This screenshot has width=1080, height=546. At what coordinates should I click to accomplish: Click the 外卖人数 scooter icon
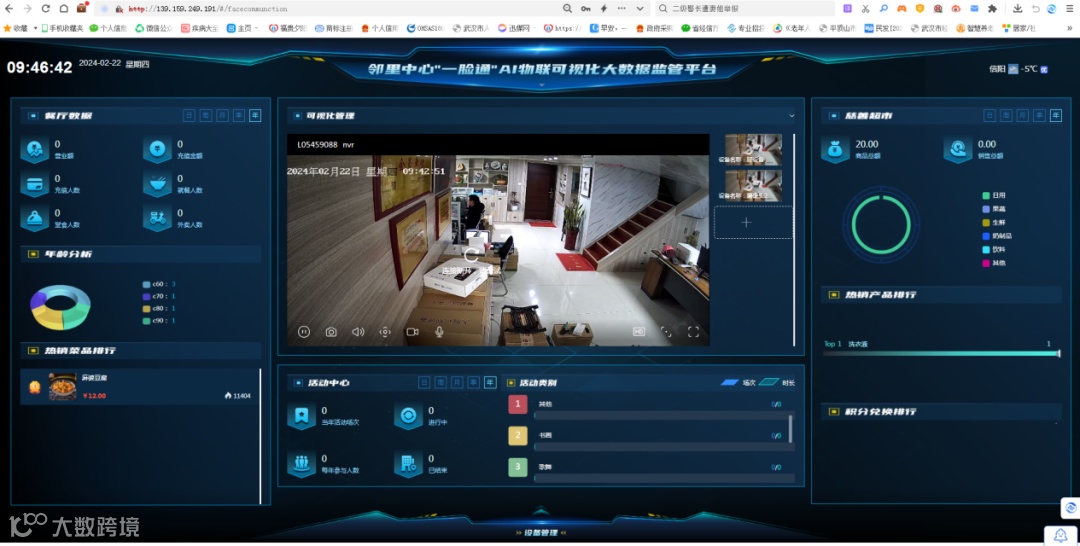click(157, 218)
